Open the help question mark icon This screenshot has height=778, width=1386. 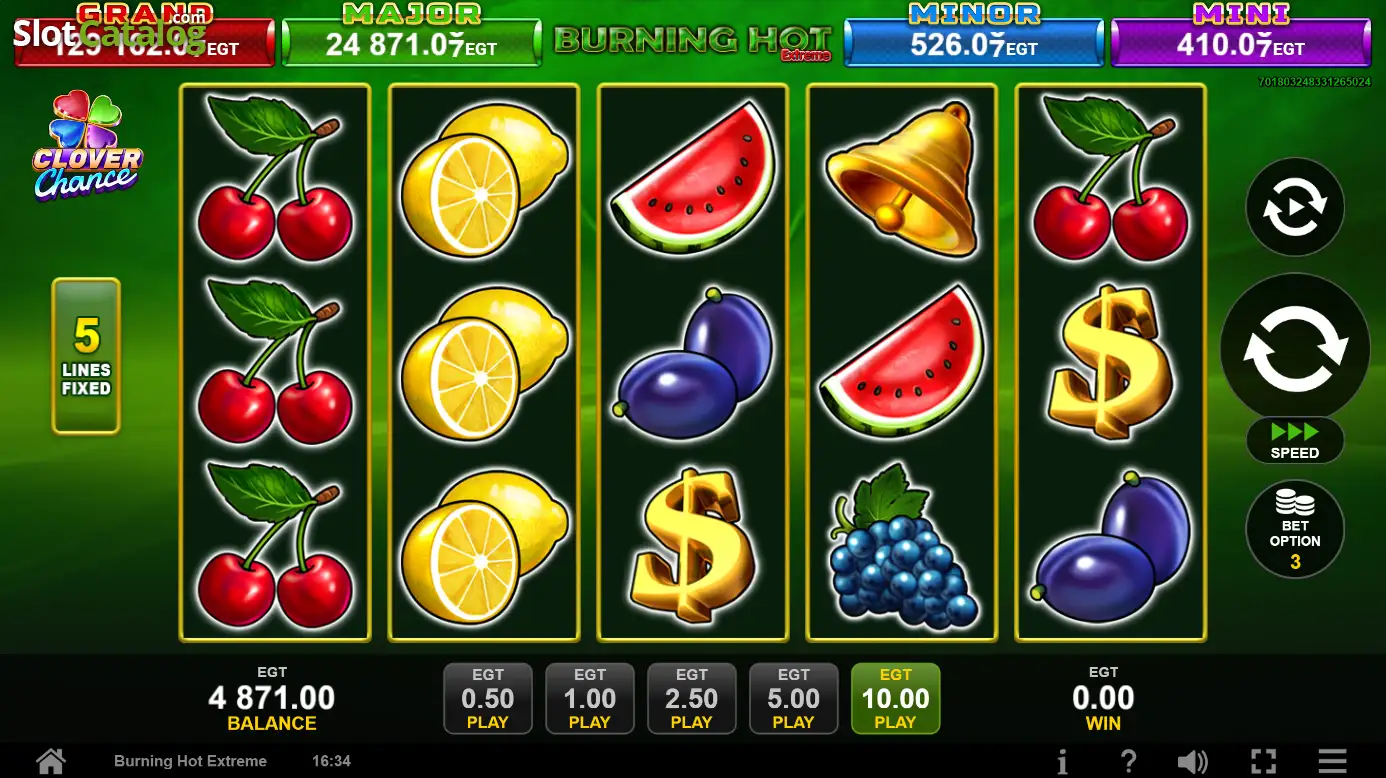[1128, 762]
